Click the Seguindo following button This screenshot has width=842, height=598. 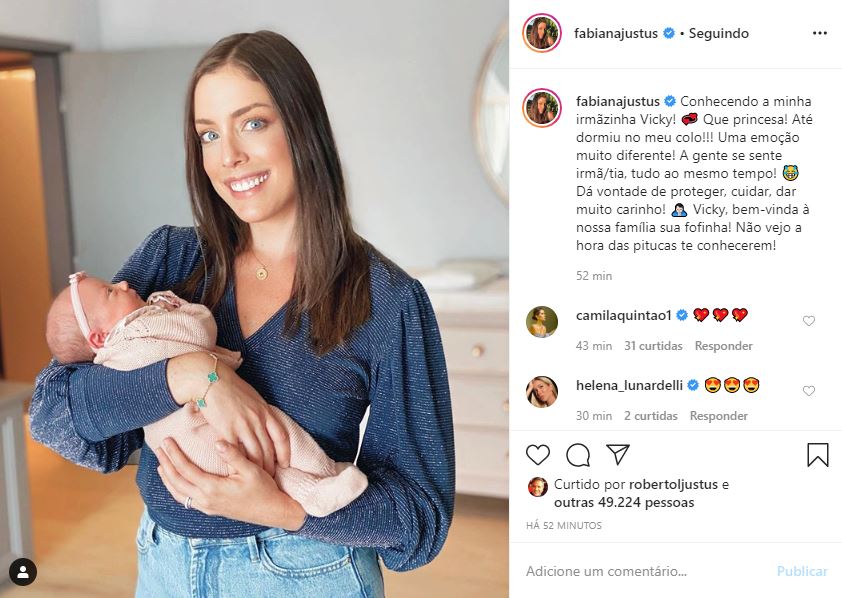click(718, 33)
